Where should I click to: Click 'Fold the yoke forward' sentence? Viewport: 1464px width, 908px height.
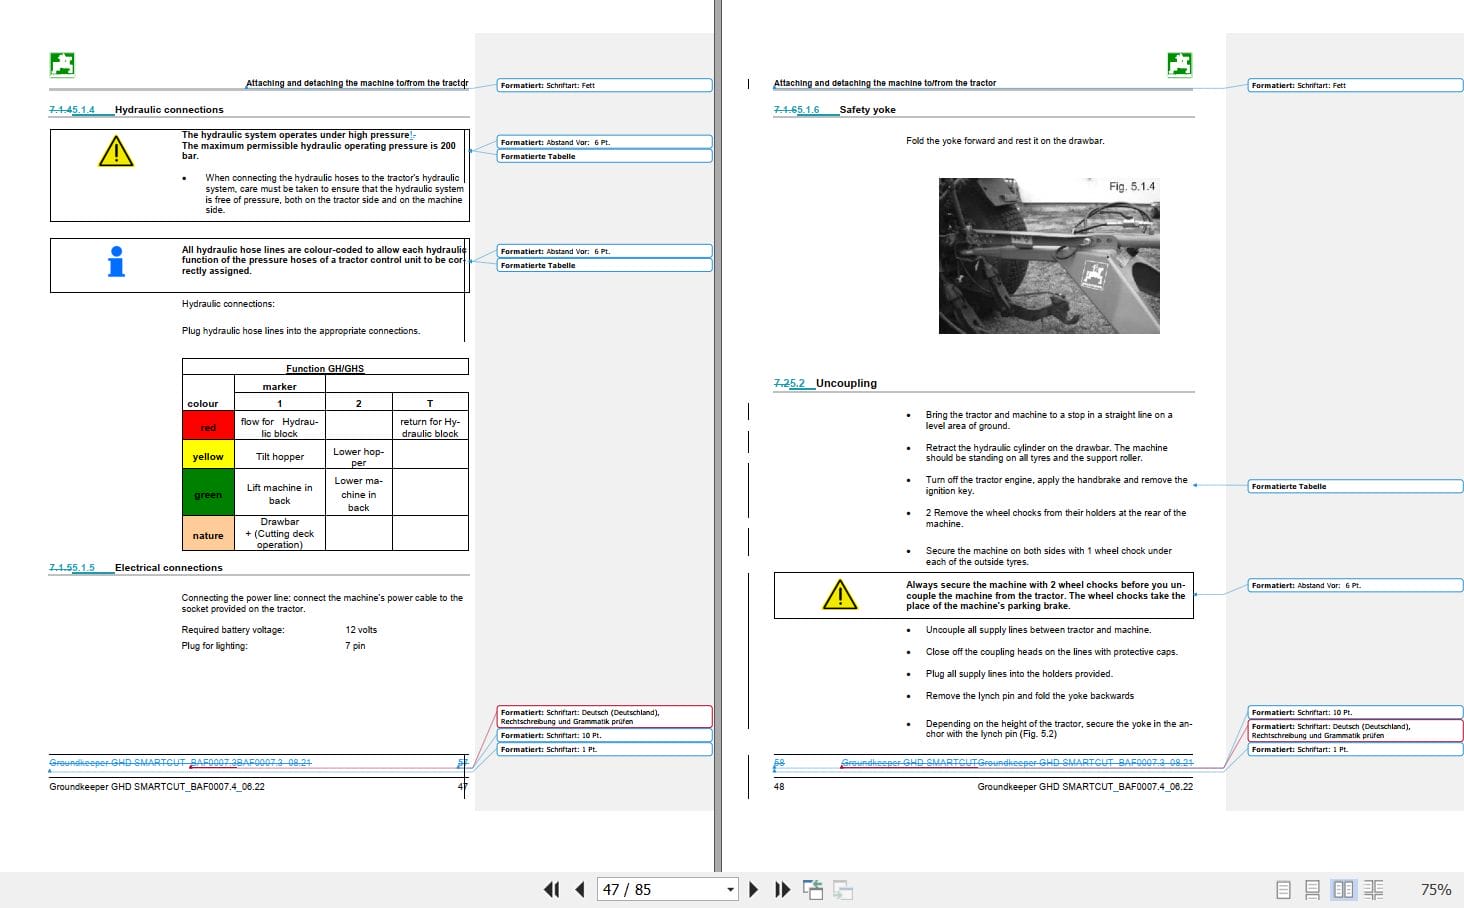coord(1005,141)
